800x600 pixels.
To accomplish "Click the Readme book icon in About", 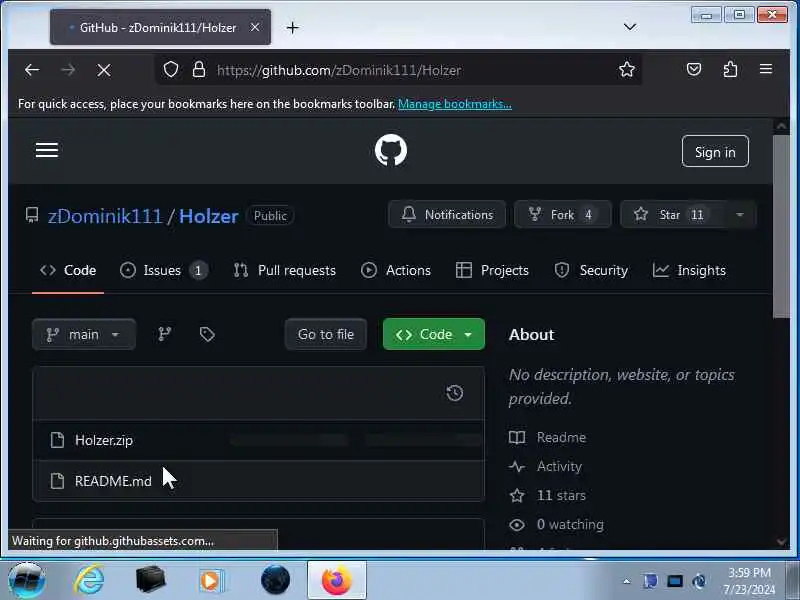I will tap(517, 437).
